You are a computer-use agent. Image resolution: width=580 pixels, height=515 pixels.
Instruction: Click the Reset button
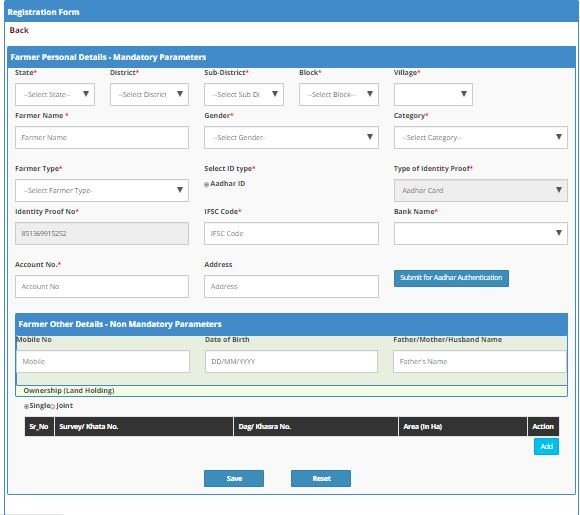pyautogui.click(x=321, y=478)
